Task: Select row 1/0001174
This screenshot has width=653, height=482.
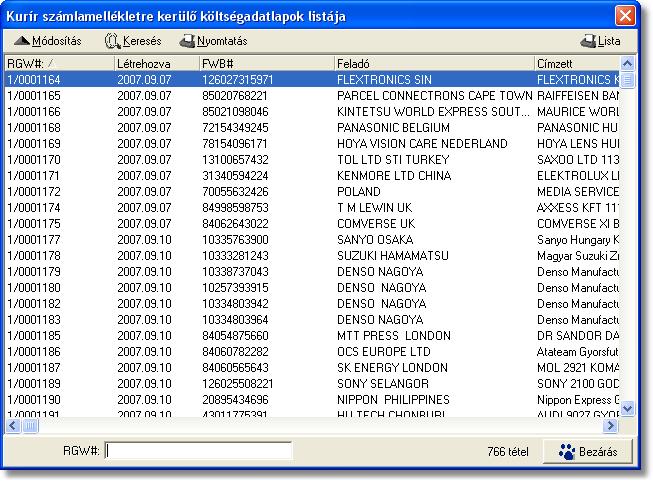Action: coord(312,207)
